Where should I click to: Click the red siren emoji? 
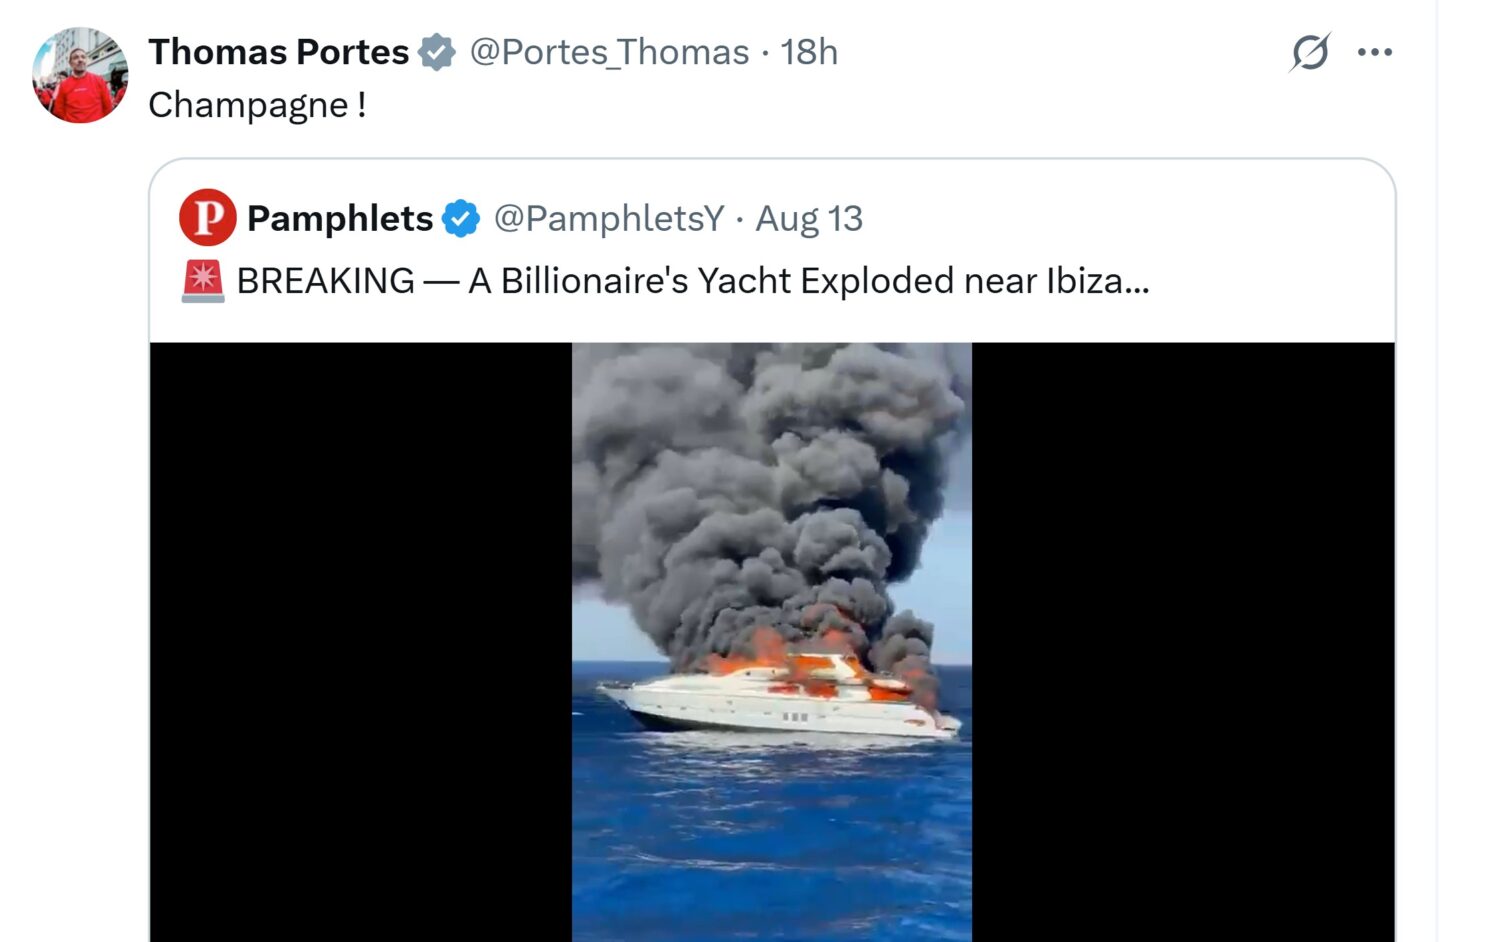203,281
